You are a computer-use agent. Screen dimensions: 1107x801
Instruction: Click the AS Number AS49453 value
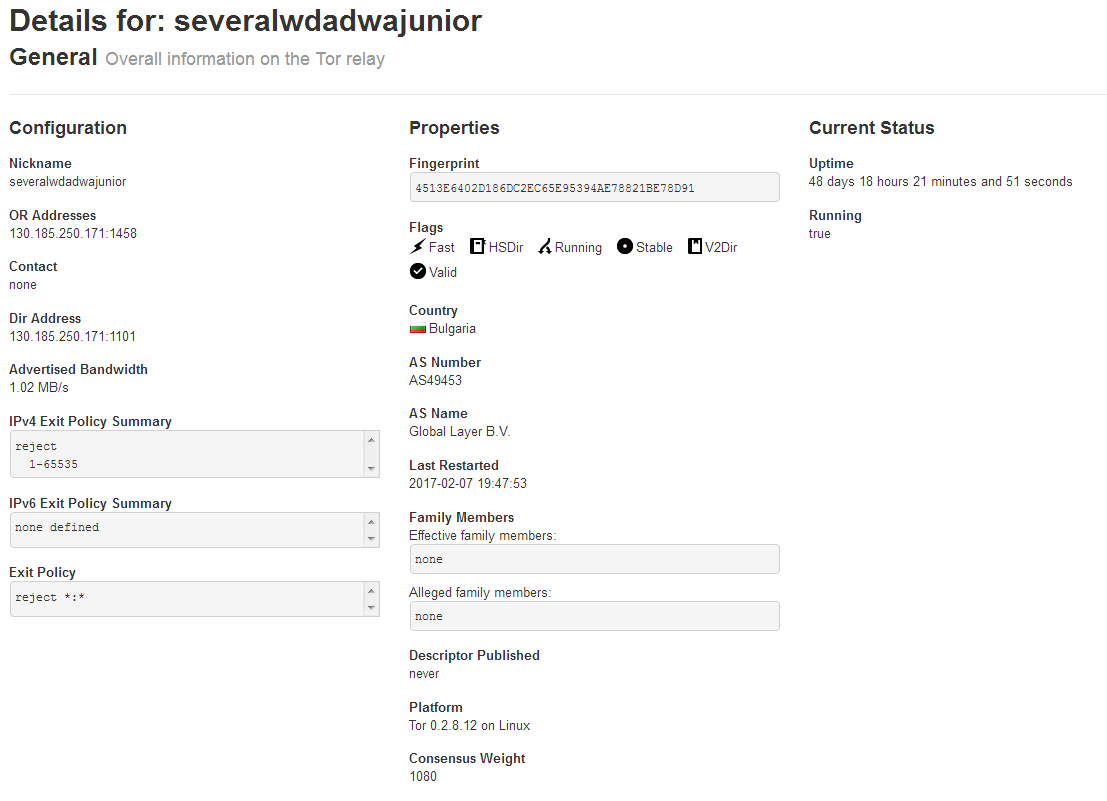(x=435, y=381)
